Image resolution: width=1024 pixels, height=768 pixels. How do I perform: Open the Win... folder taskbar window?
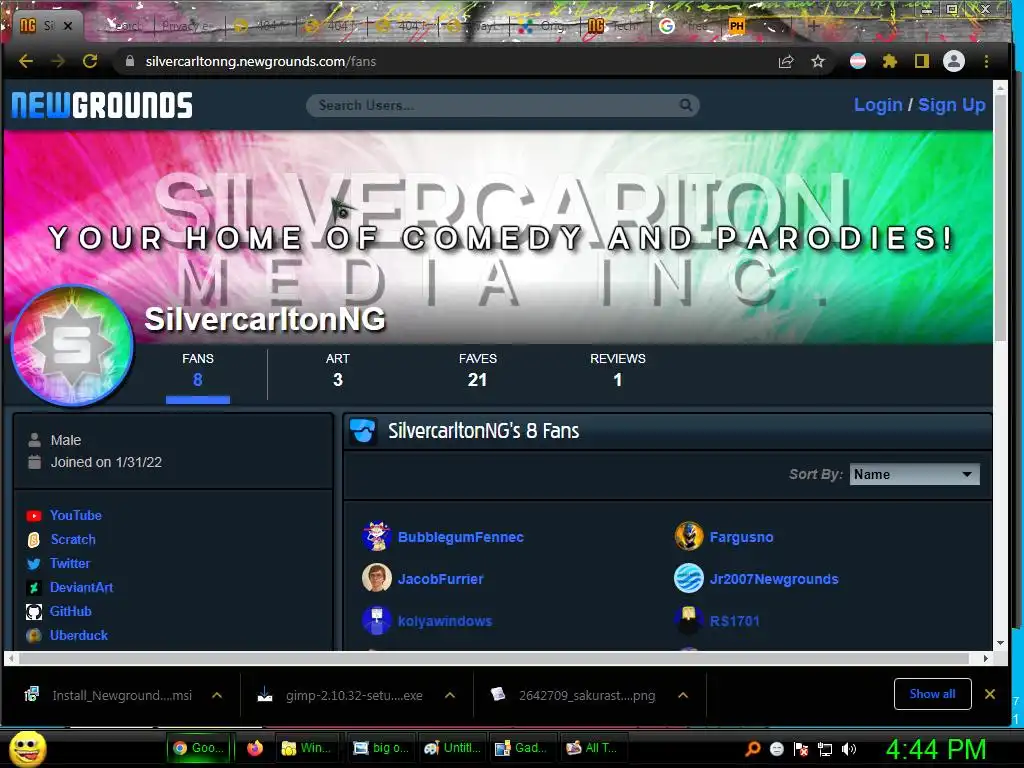pyautogui.click(x=306, y=748)
